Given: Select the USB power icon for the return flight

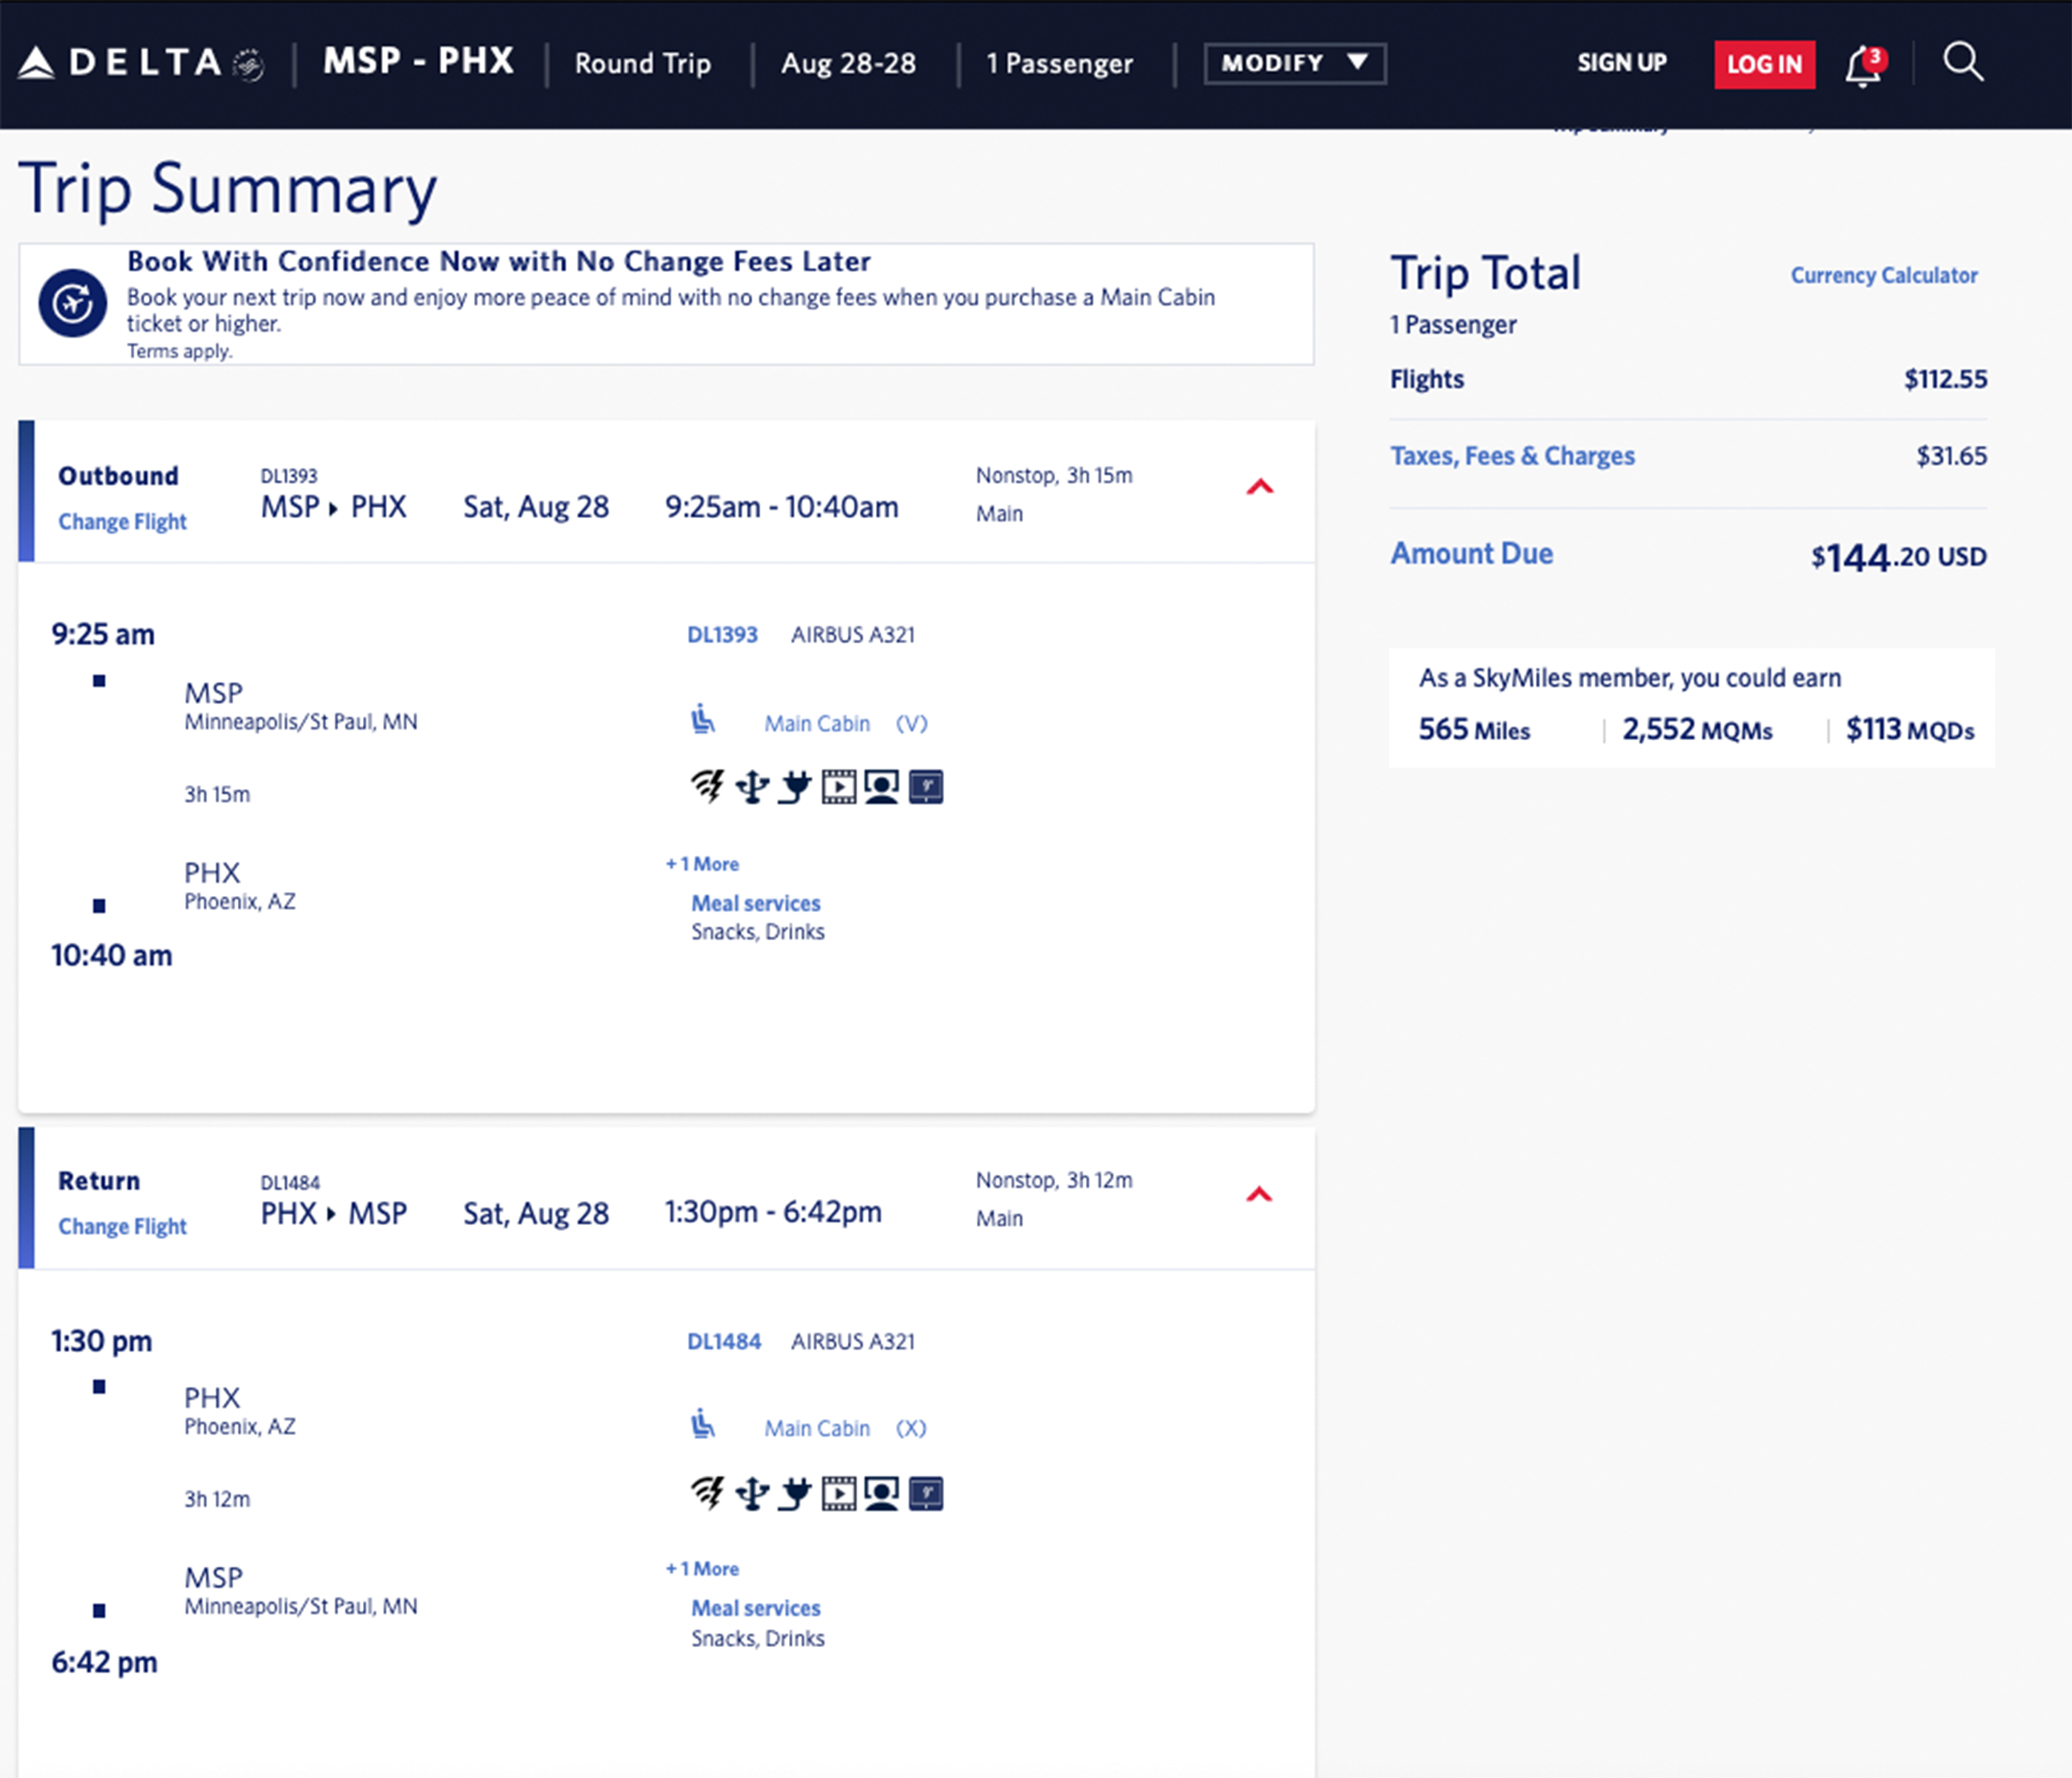Looking at the screenshot, I should click(753, 1494).
